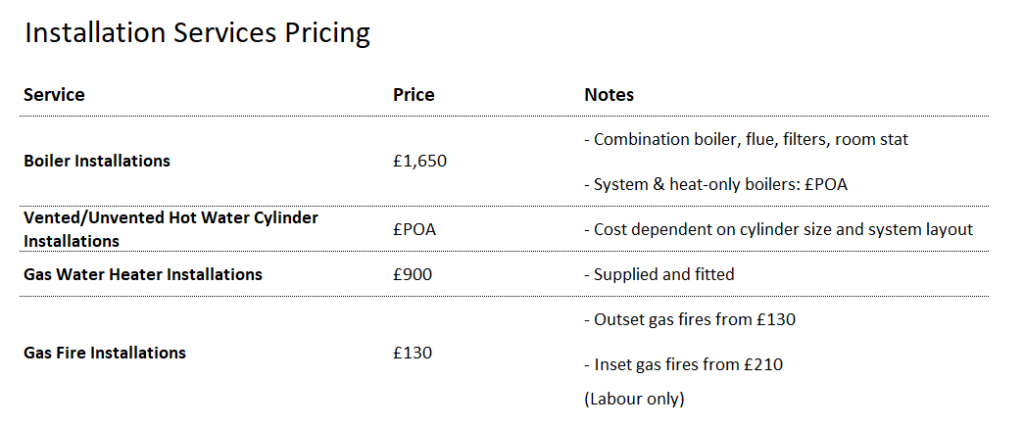This screenshot has width=1024, height=428.
Task: Click the £900 price value
Action: tap(412, 274)
